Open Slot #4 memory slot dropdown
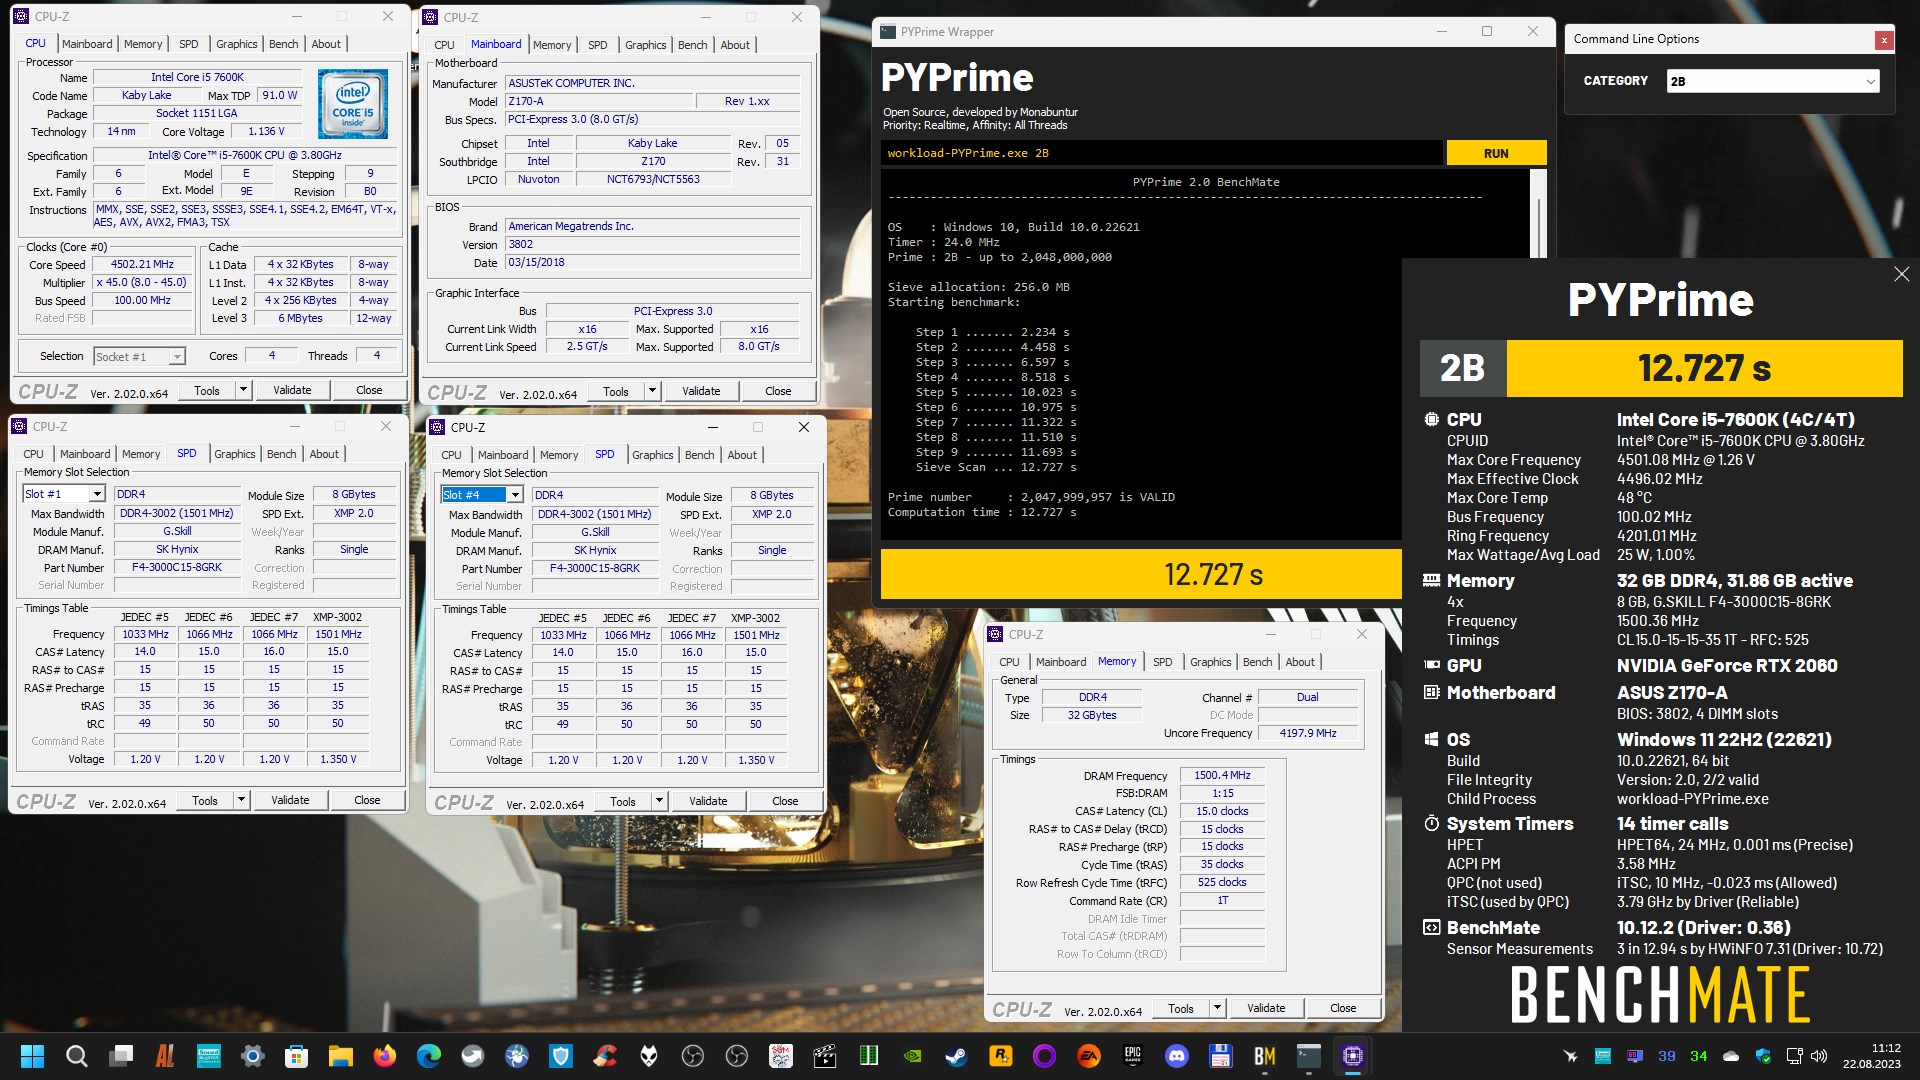 click(x=481, y=495)
